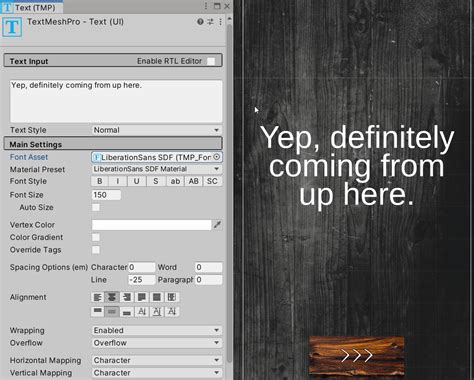This screenshot has width=474, height=380.
Task: Select left horizontal alignment icon
Action: coord(98,297)
